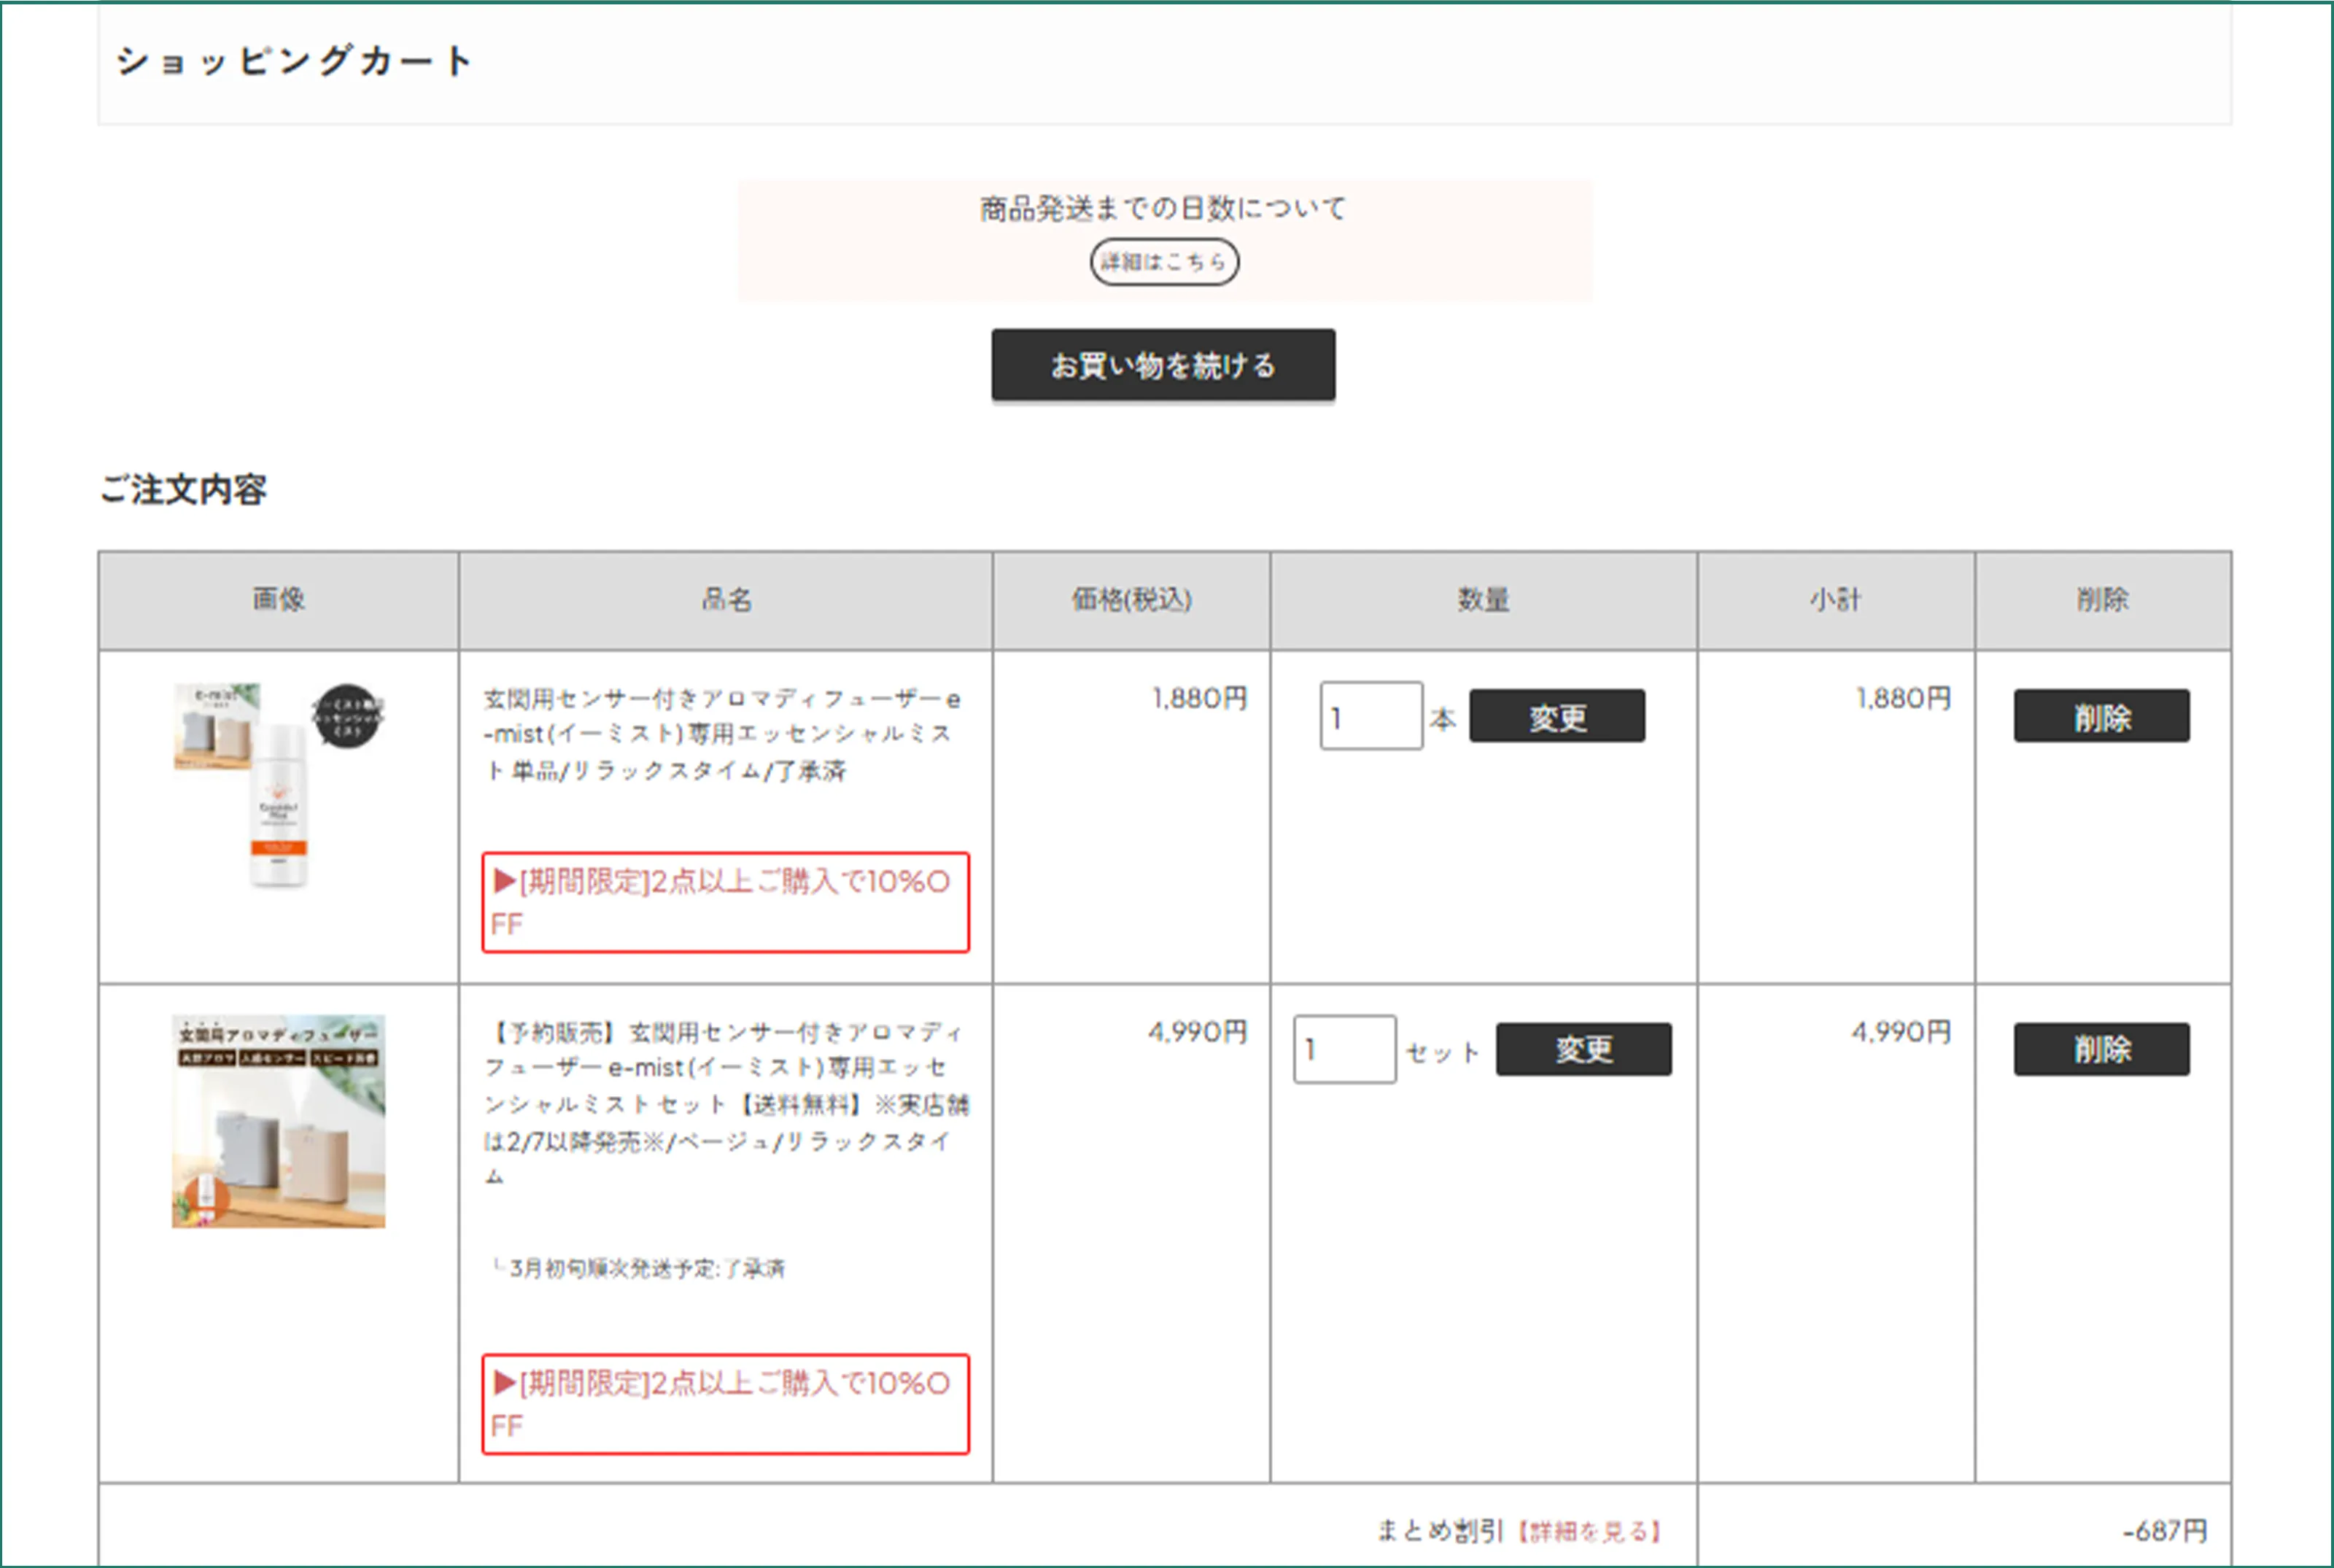Click the ショッピングカート page heading
The image size is (2334, 1568).
point(292,60)
